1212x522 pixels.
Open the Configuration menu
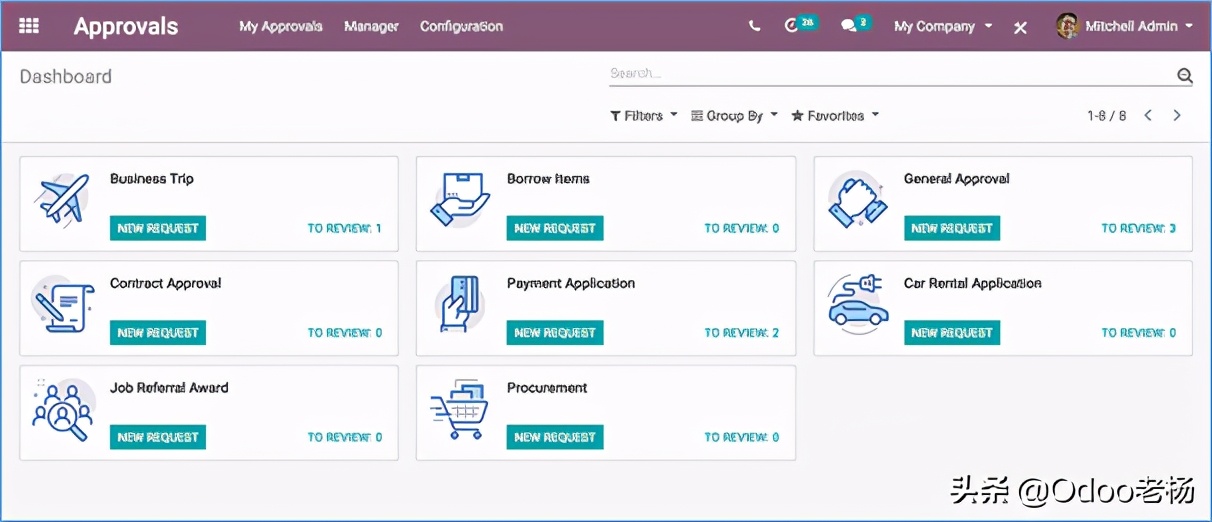pos(461,27)
